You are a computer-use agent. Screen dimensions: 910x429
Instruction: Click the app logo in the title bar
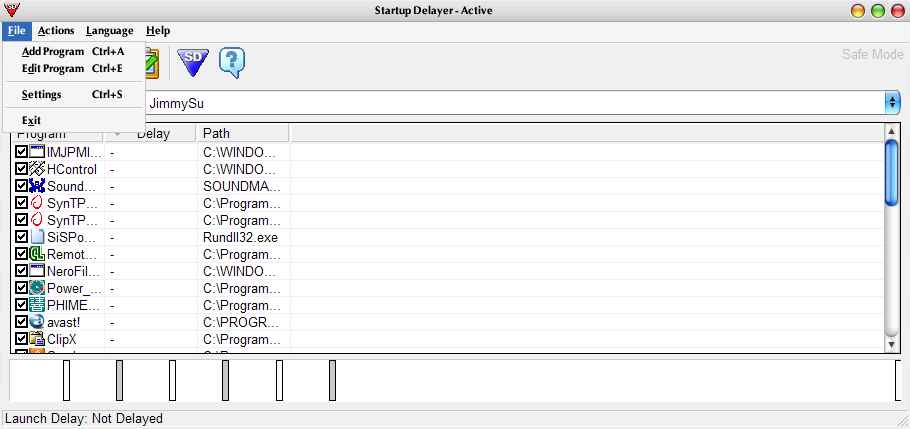point(11,10)
